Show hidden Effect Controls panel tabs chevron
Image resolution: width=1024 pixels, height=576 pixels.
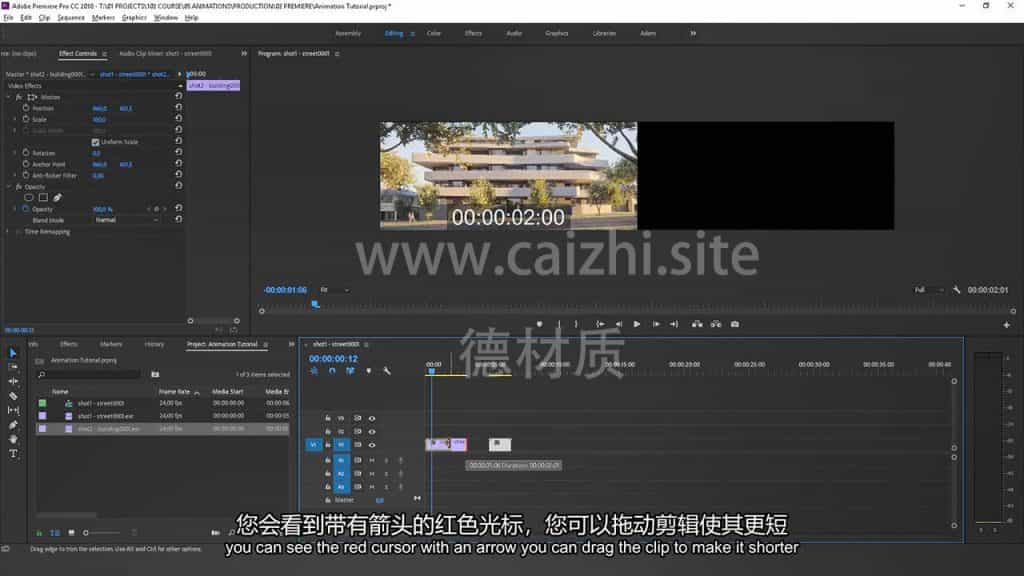coord(244,54)
